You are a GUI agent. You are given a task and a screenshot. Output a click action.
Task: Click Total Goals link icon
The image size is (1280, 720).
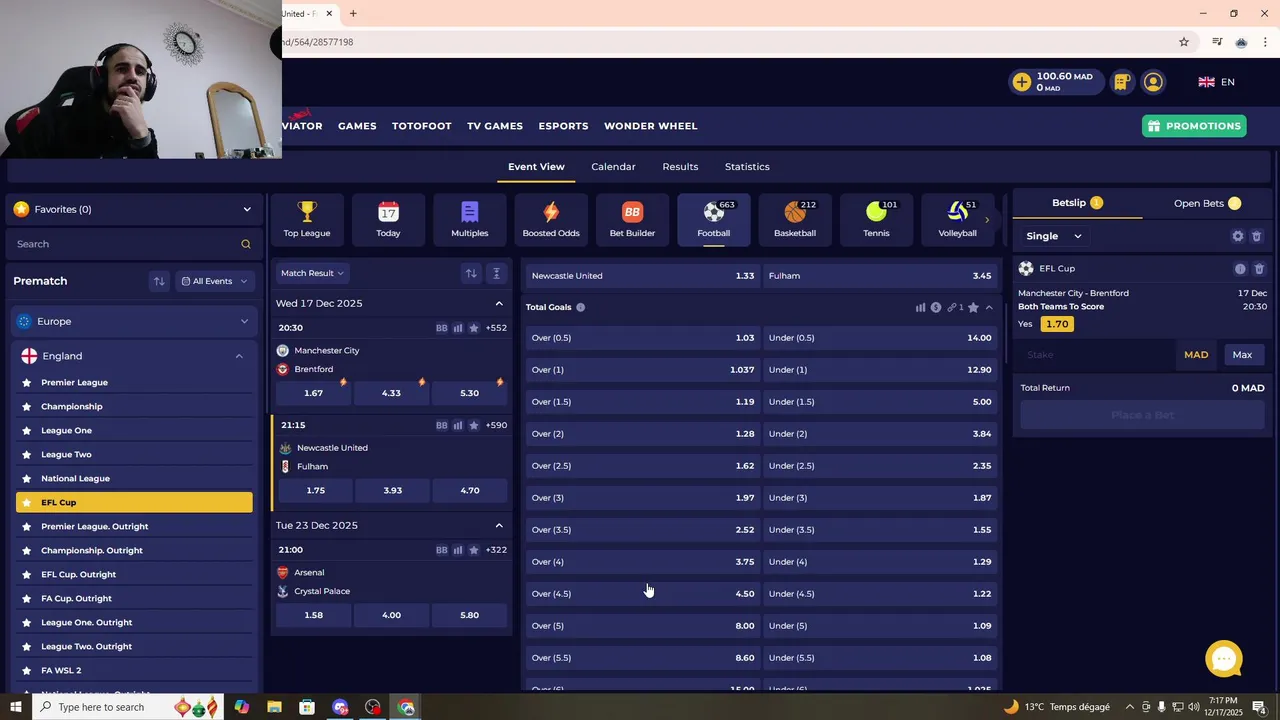tap(952, 307)
